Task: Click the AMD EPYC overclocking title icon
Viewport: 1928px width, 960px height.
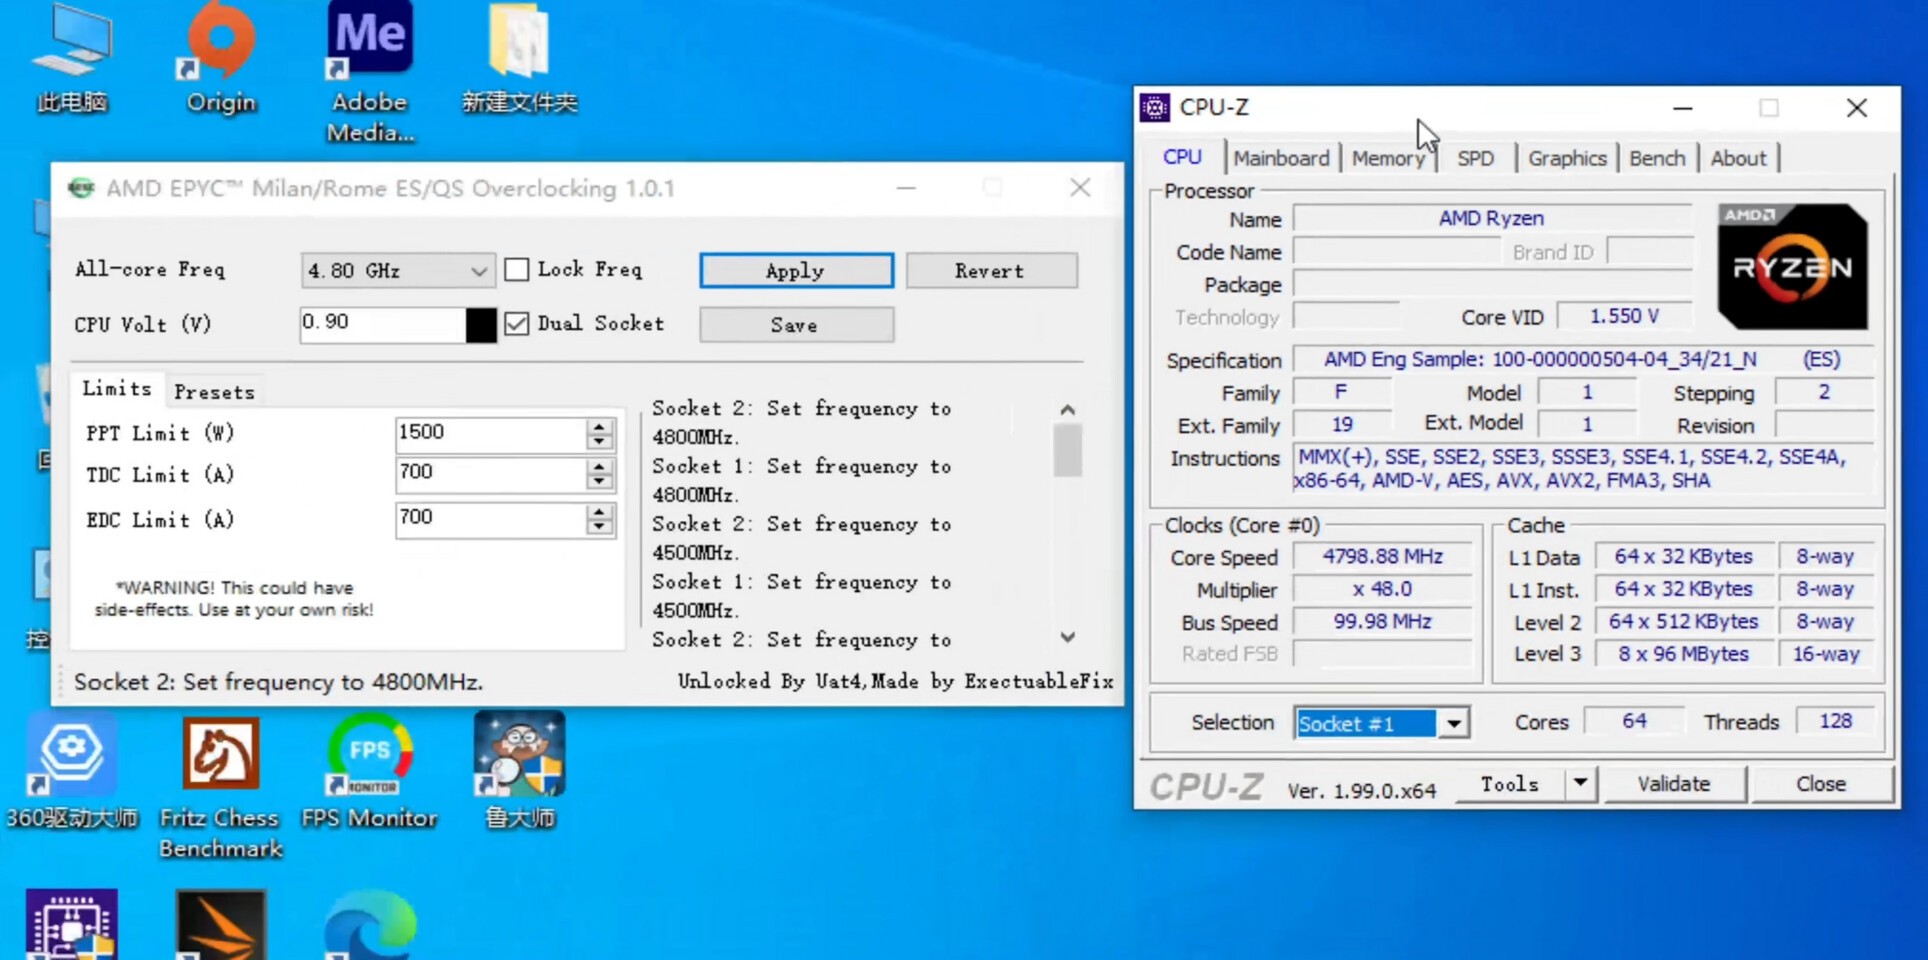Action: click(x=81, y=188)
